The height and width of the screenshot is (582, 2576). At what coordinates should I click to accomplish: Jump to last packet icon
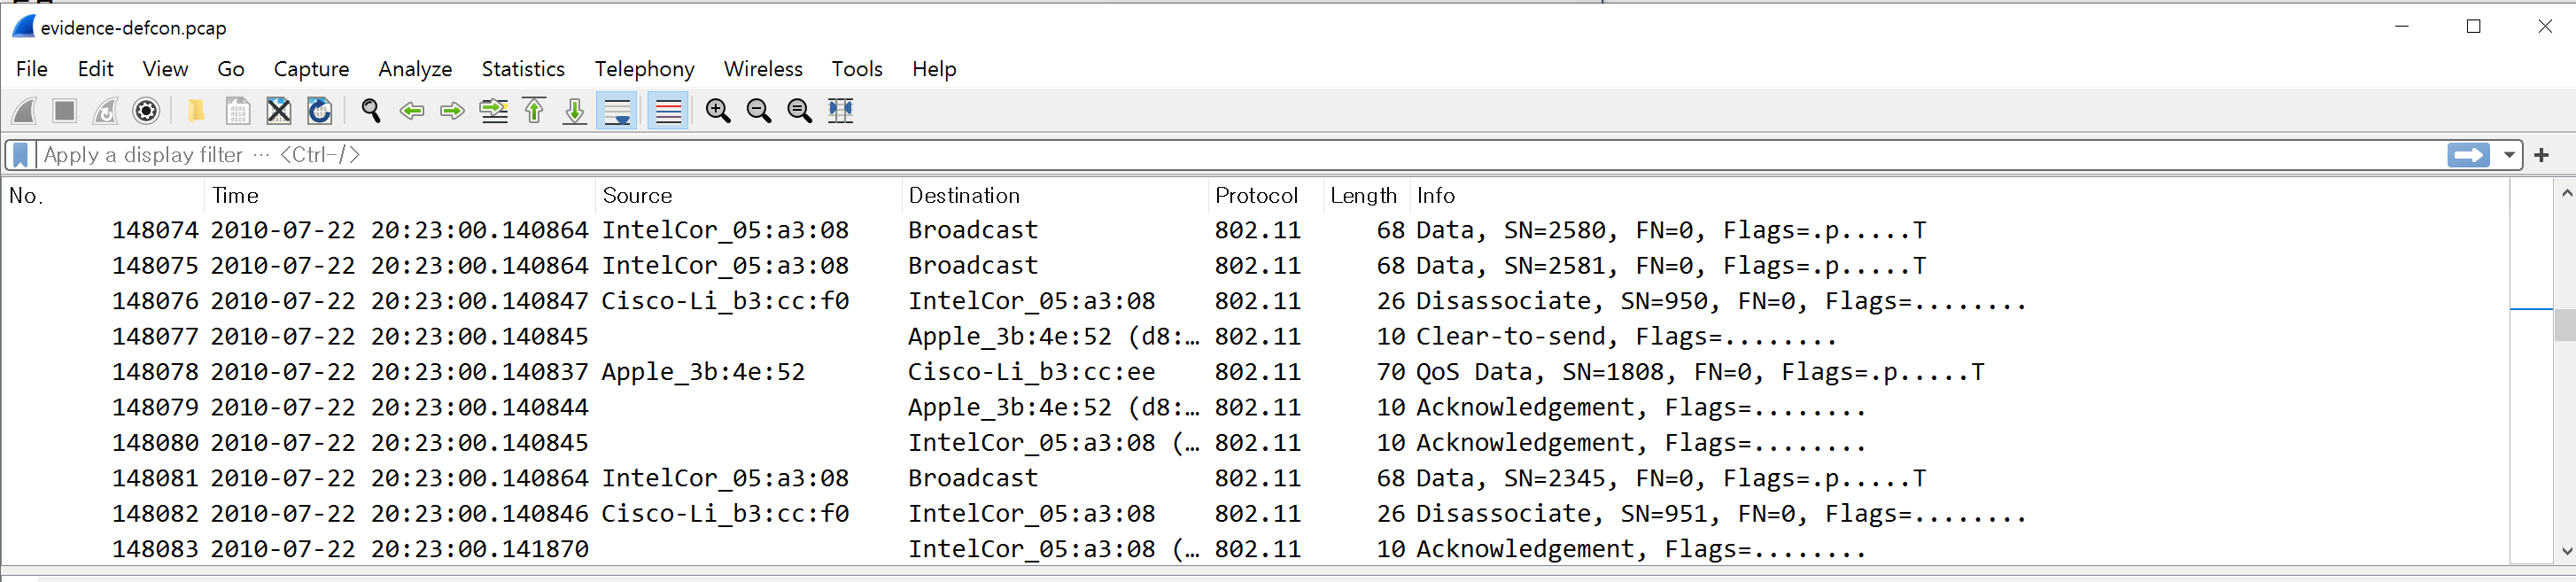[575, 111]
